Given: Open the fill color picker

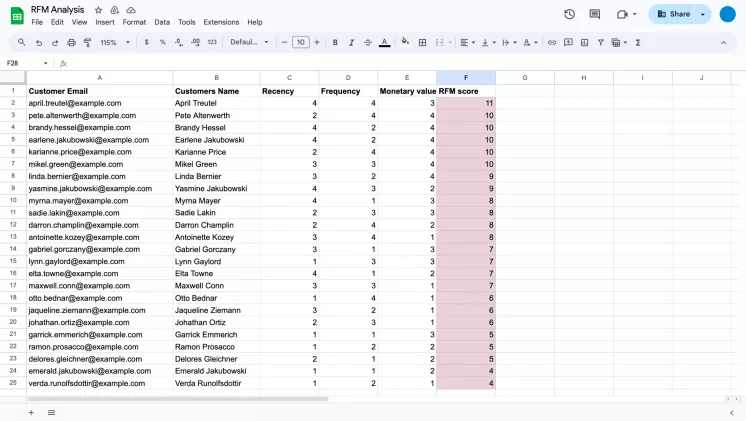Looking at the screenshot, I should [x=405, y=43].
